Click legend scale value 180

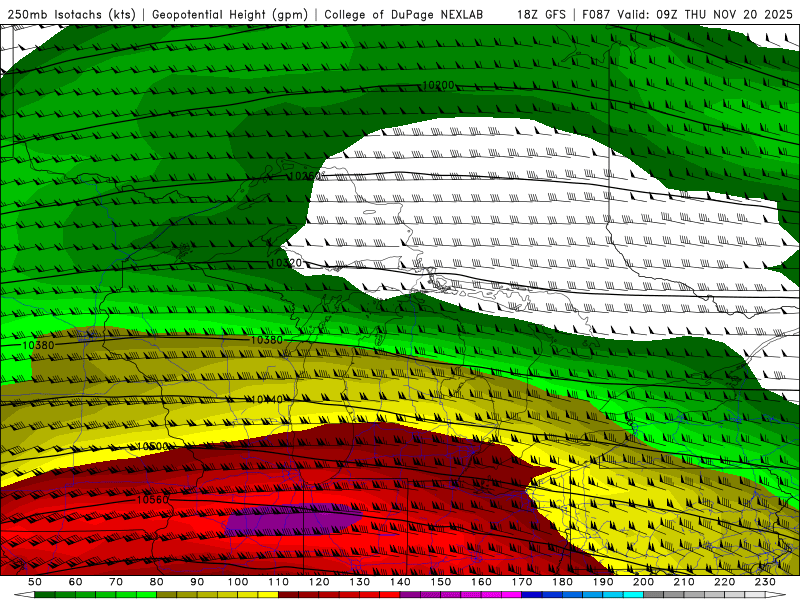click(562, 582)
